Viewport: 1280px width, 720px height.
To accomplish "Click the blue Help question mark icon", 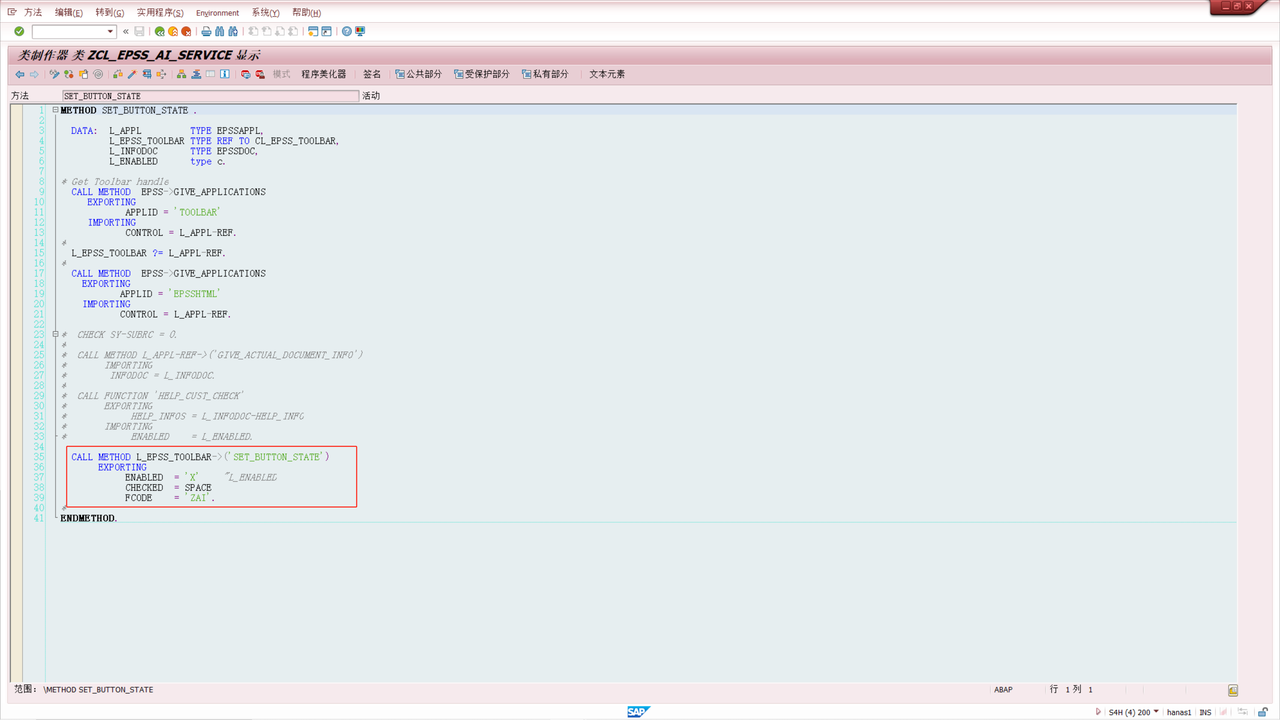I will coord(347,31).
